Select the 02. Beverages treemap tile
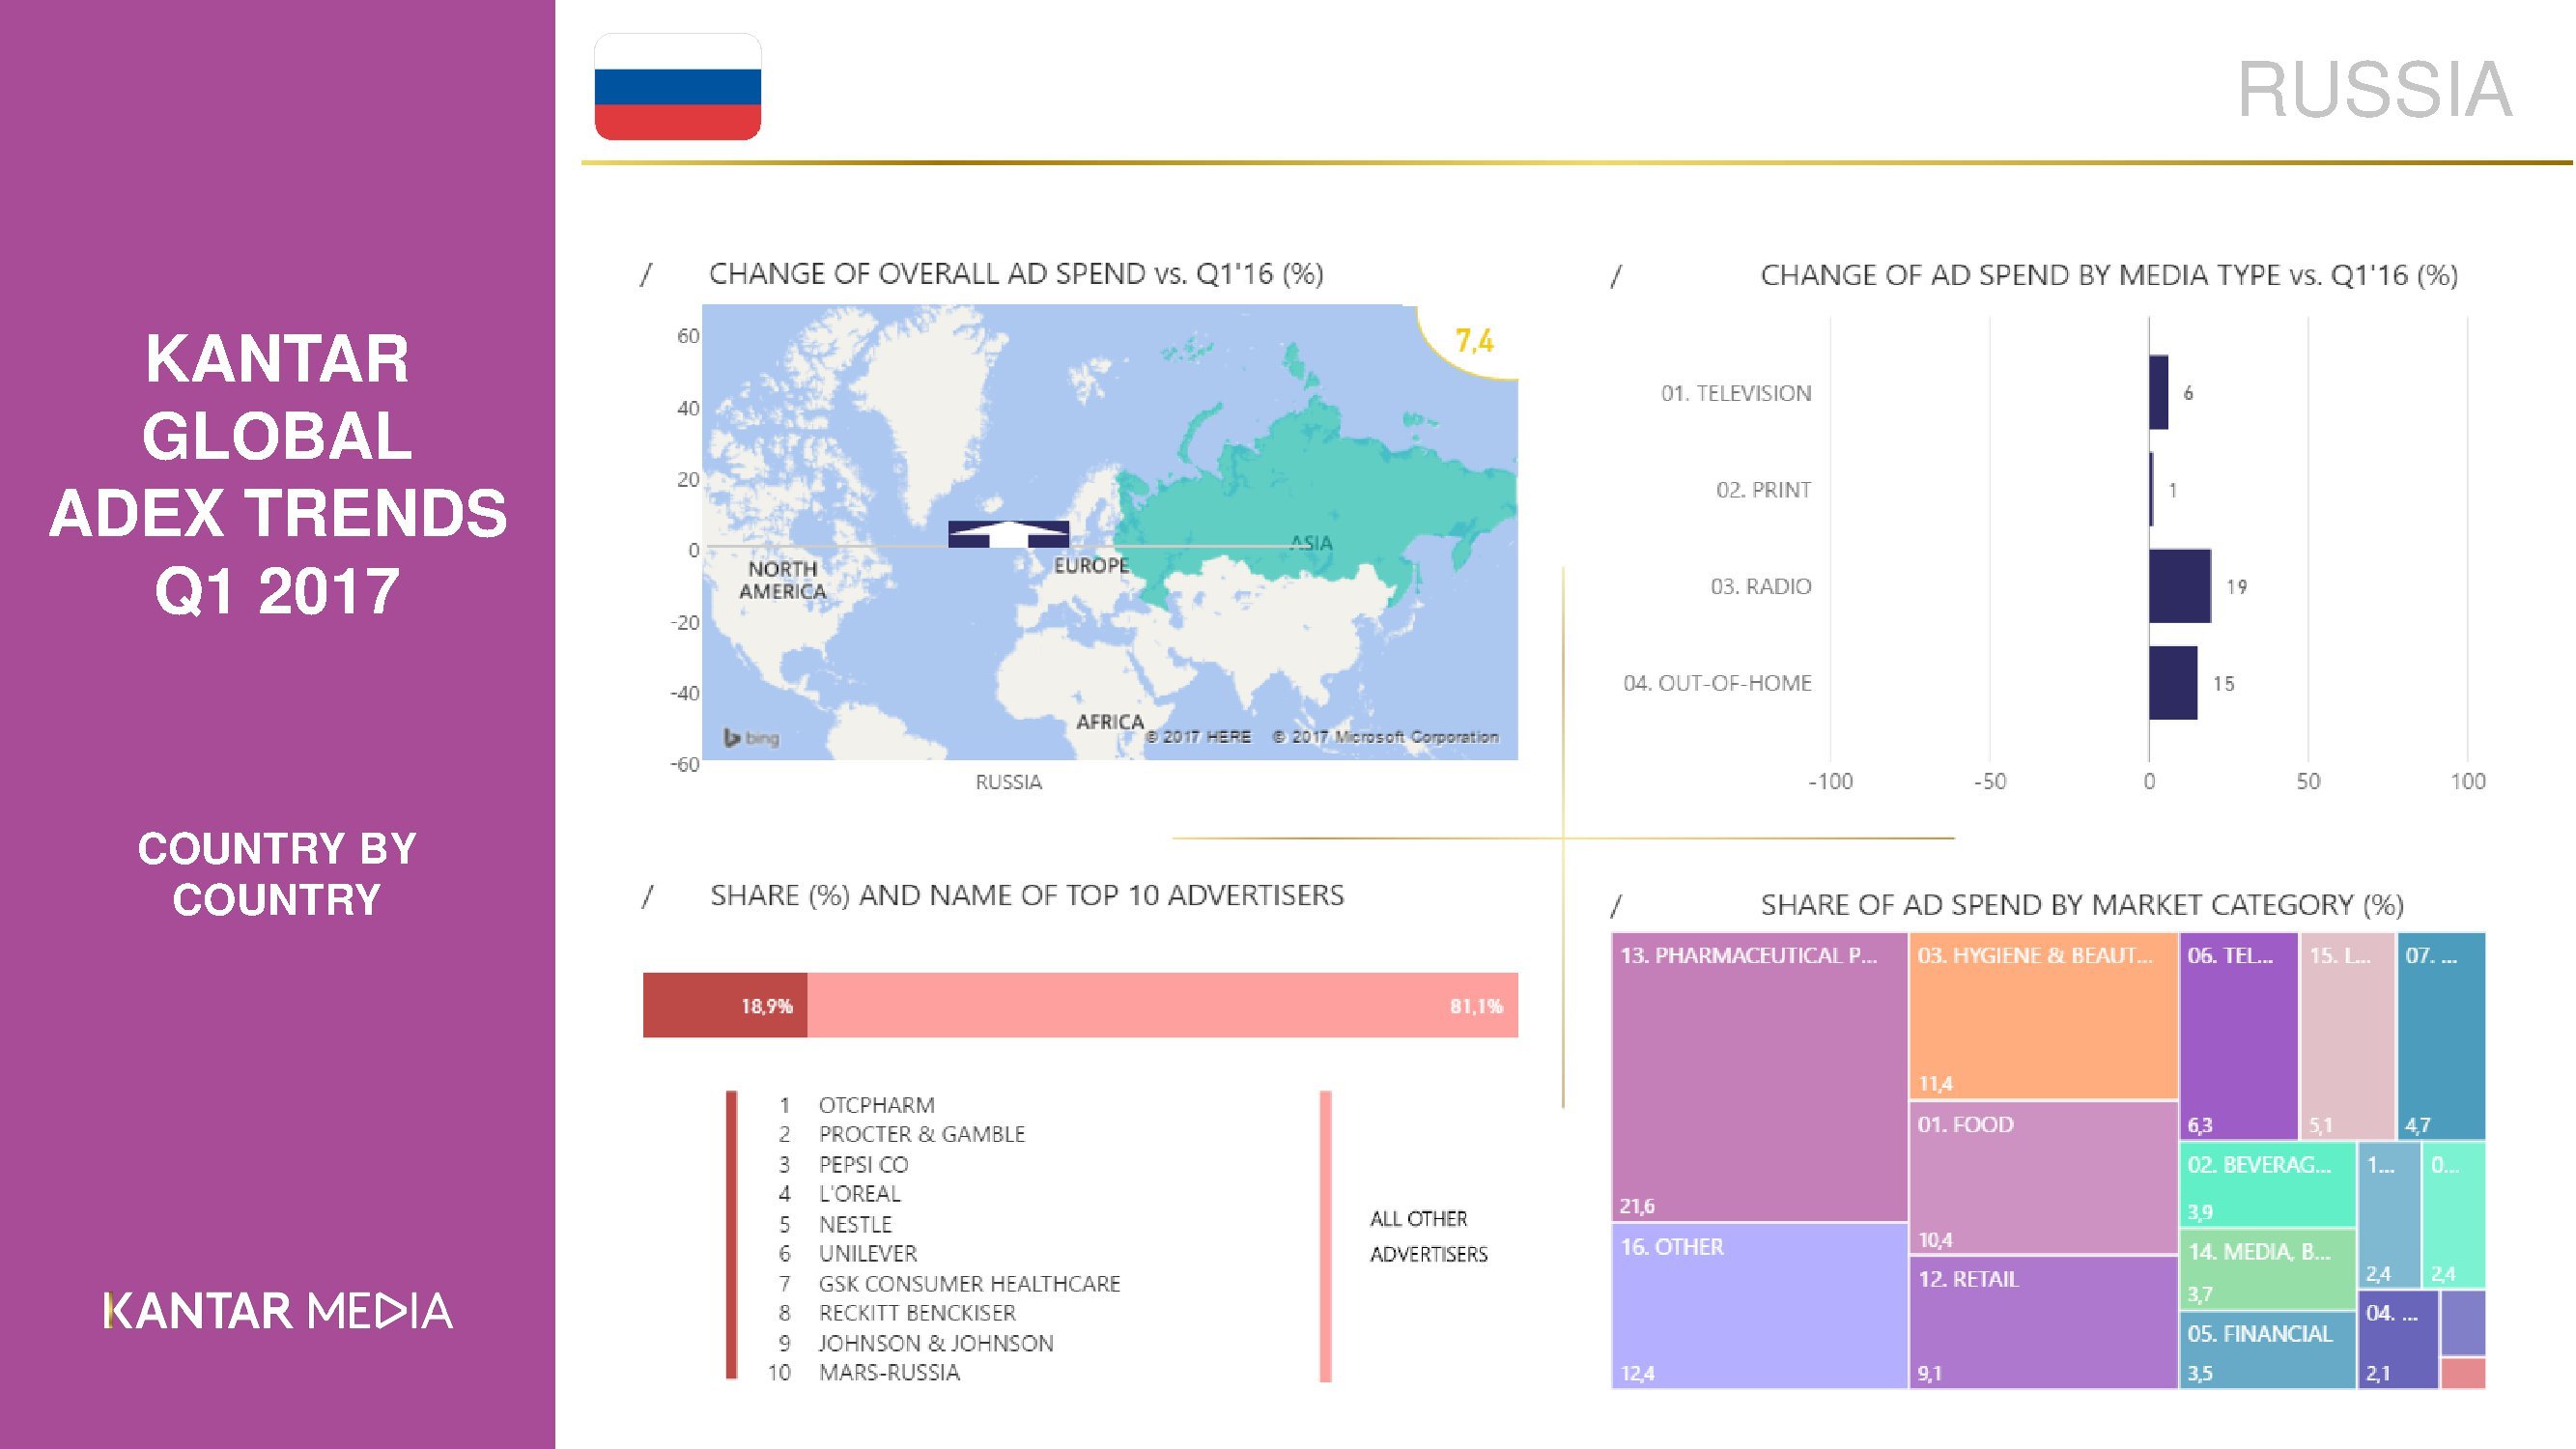Viewport: 2576px width, 1449px height. (x=2267, y=1184)
